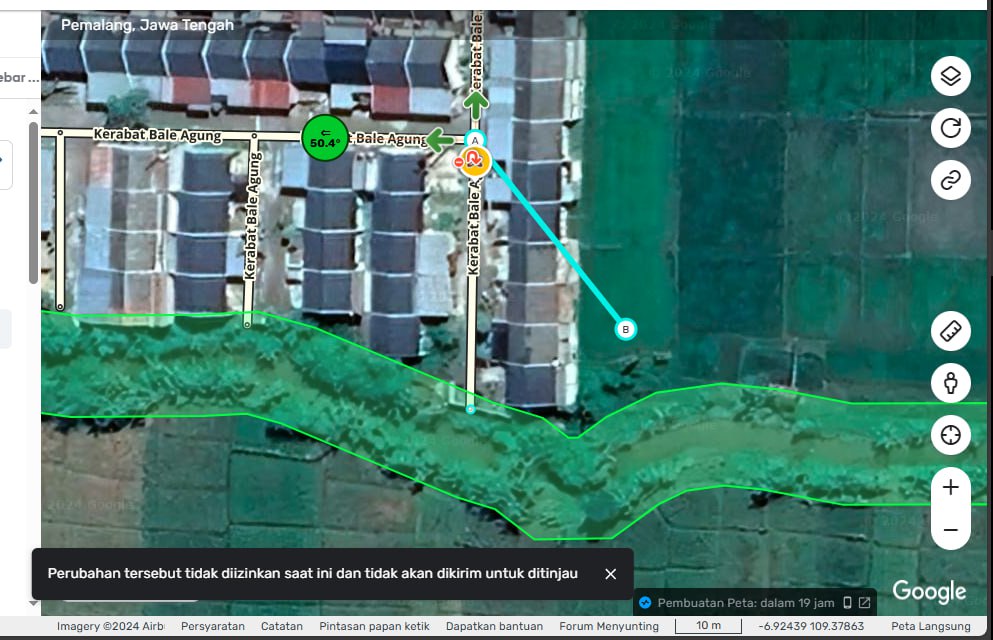Dismiss the change-not-allowed notification
Image resolution: width=993 pixels, height=640 pixels.
(x=611, y=574)
